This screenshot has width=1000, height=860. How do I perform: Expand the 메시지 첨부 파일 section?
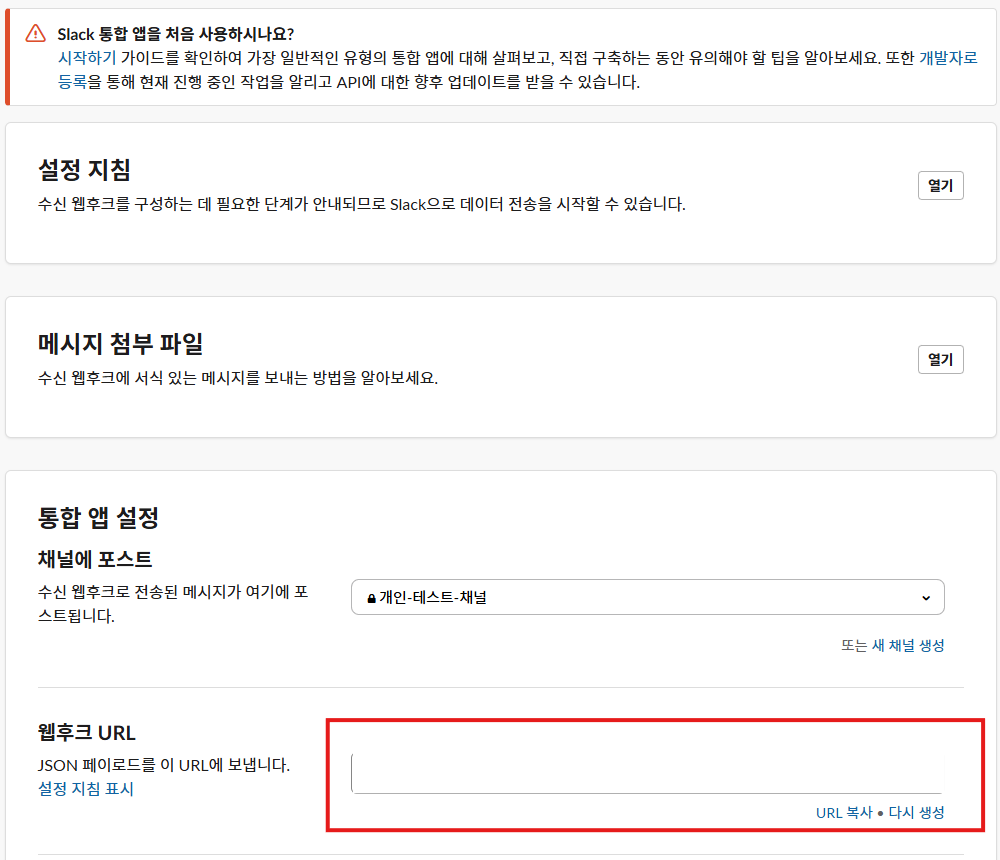939,359
